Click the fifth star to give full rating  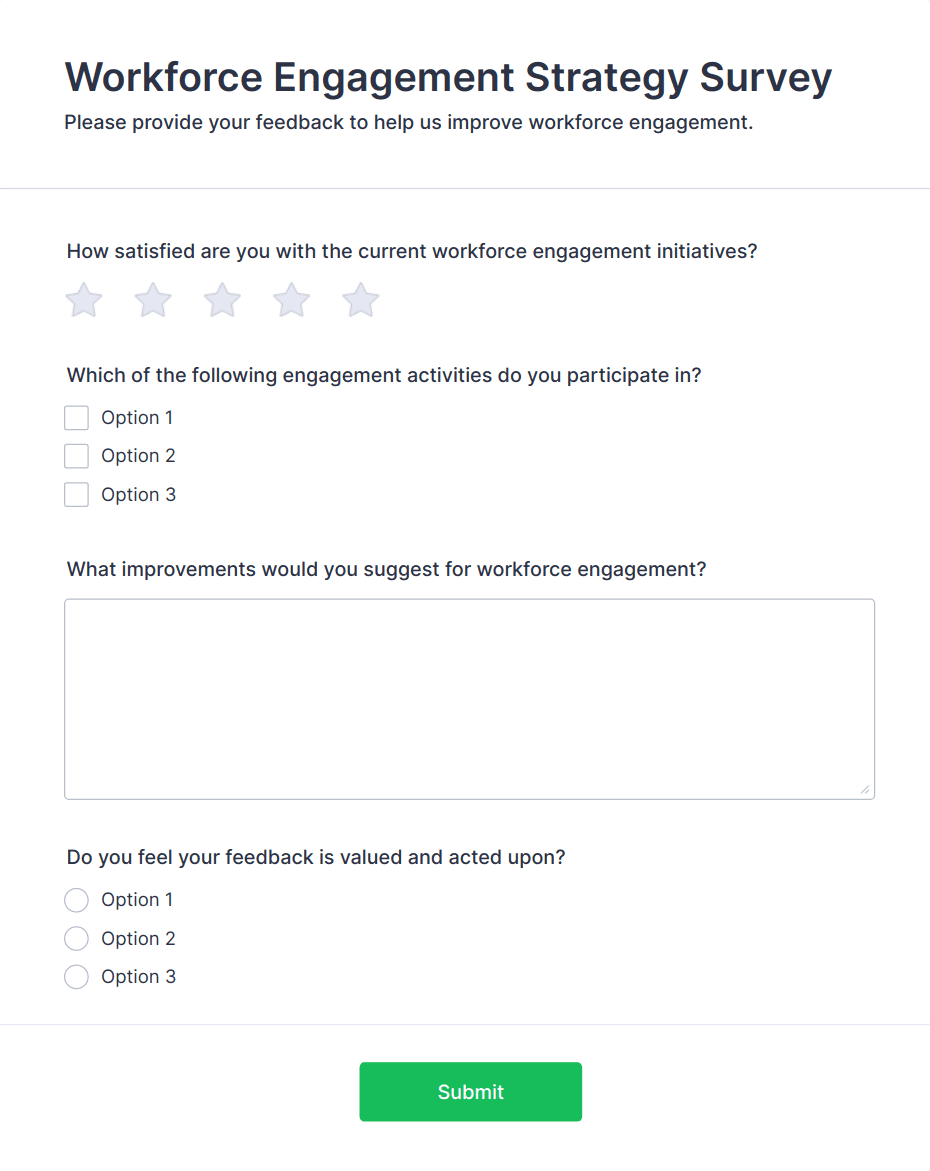click(x=359, y=299)
